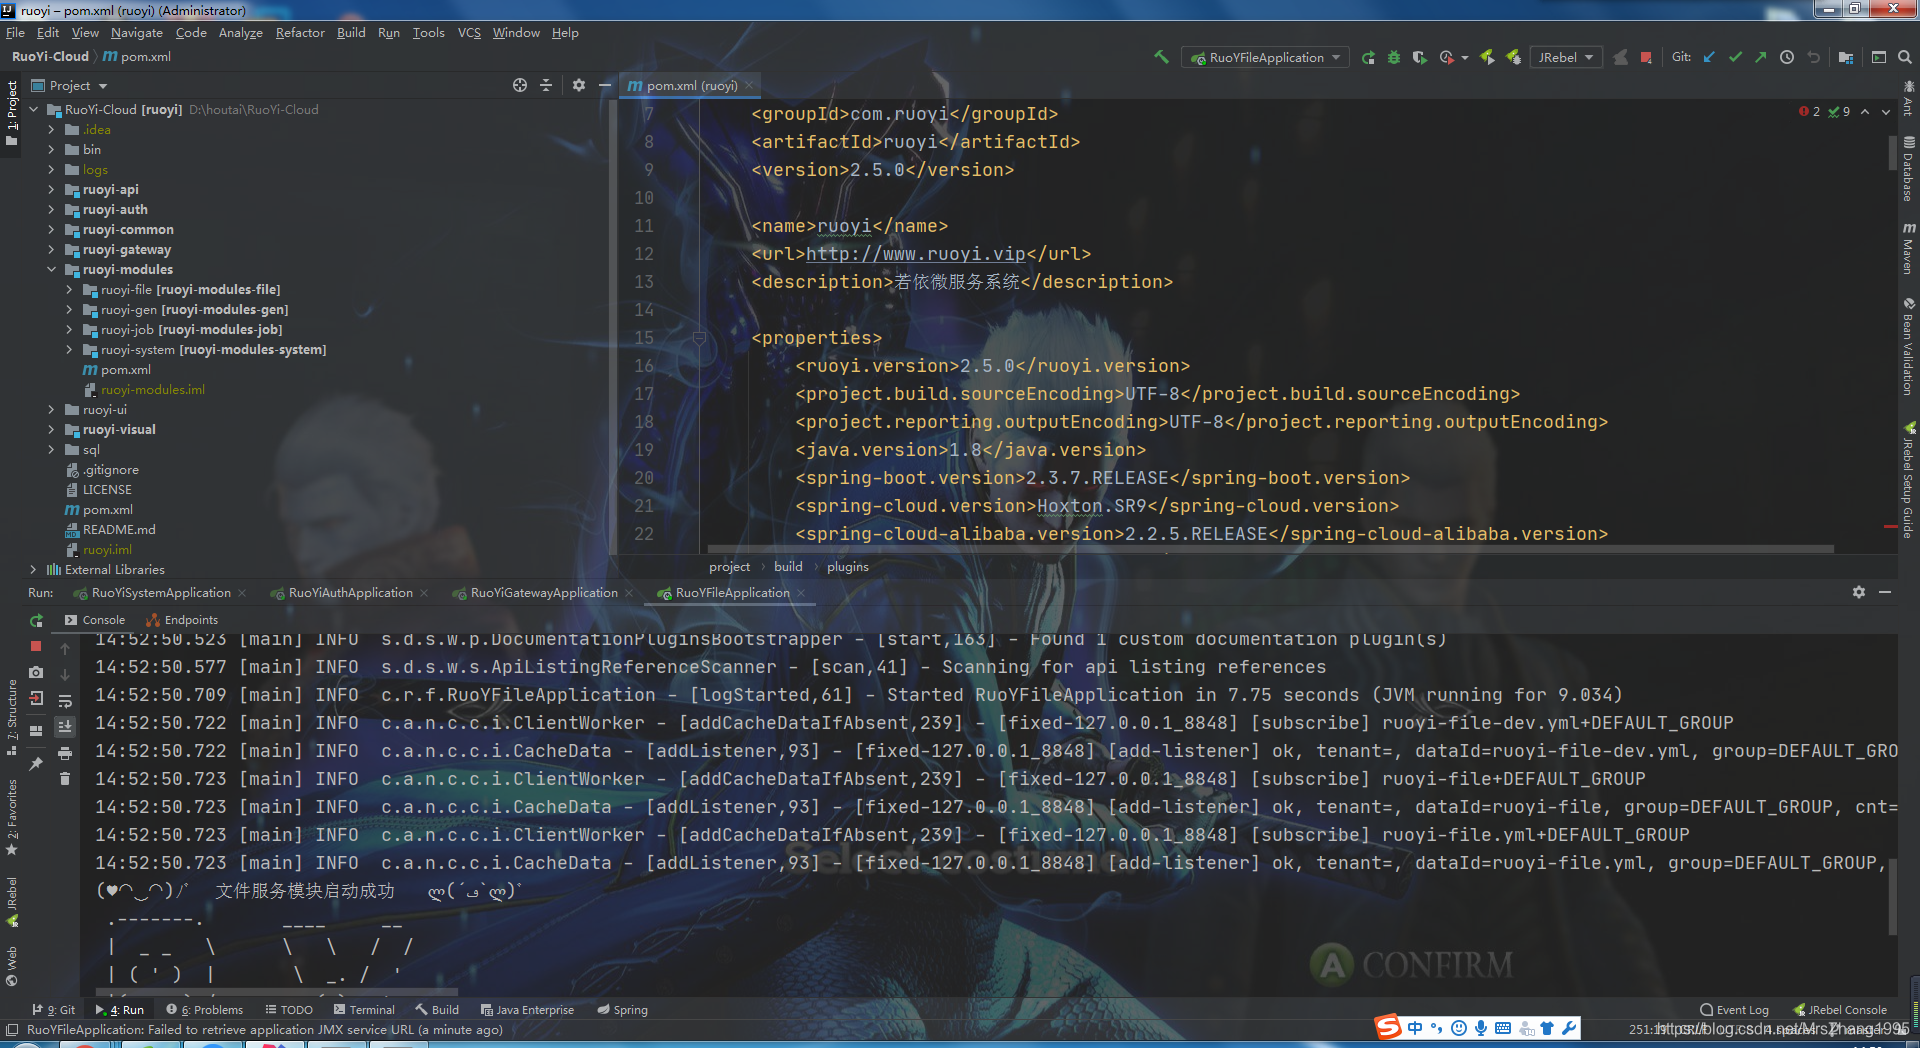Close the pom.xml (ruoyi) editor tab
The width and height of the screenshot is (1920, 1048).
click(x=748, y=86)
